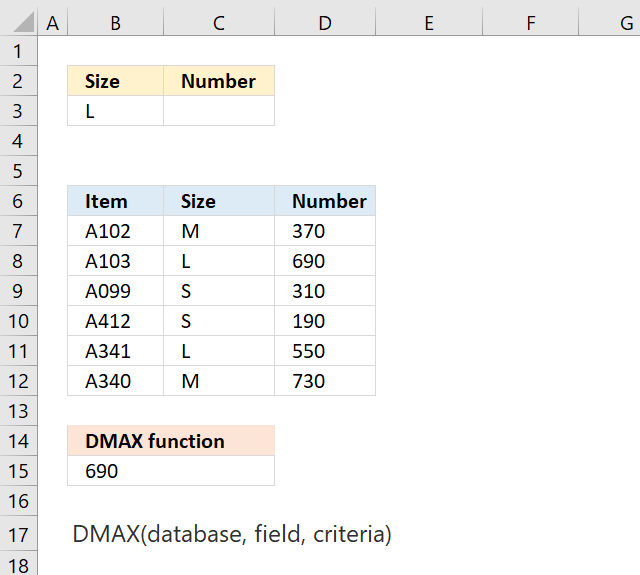Viewport: 640px width, 575px height.
Task: Select column D header
Action: pos(325,23)
